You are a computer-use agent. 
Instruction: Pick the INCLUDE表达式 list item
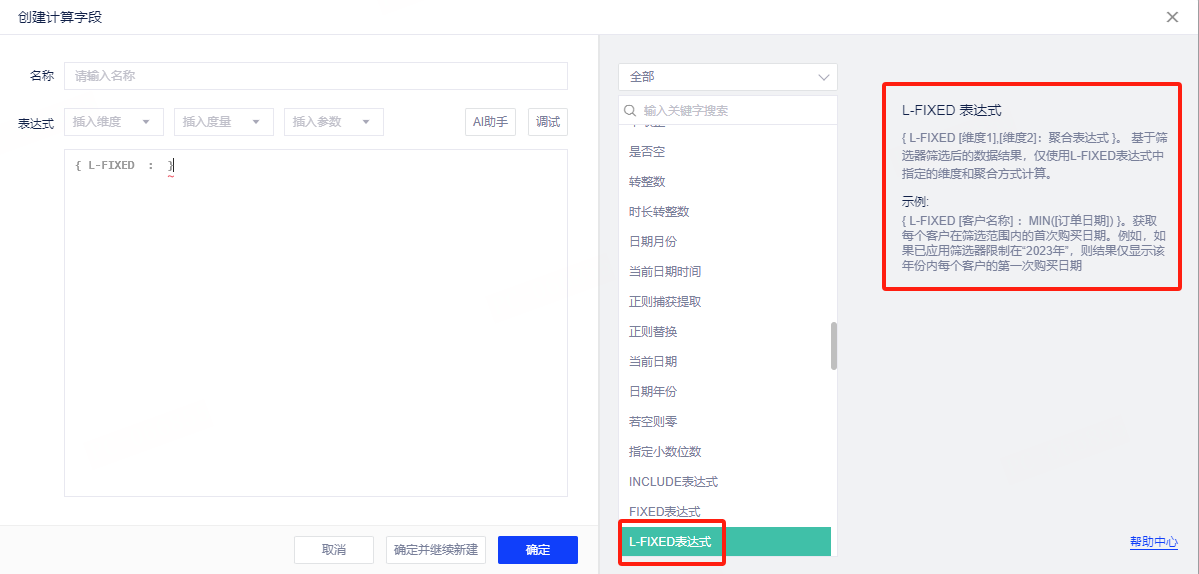click(x=673, y=482)
